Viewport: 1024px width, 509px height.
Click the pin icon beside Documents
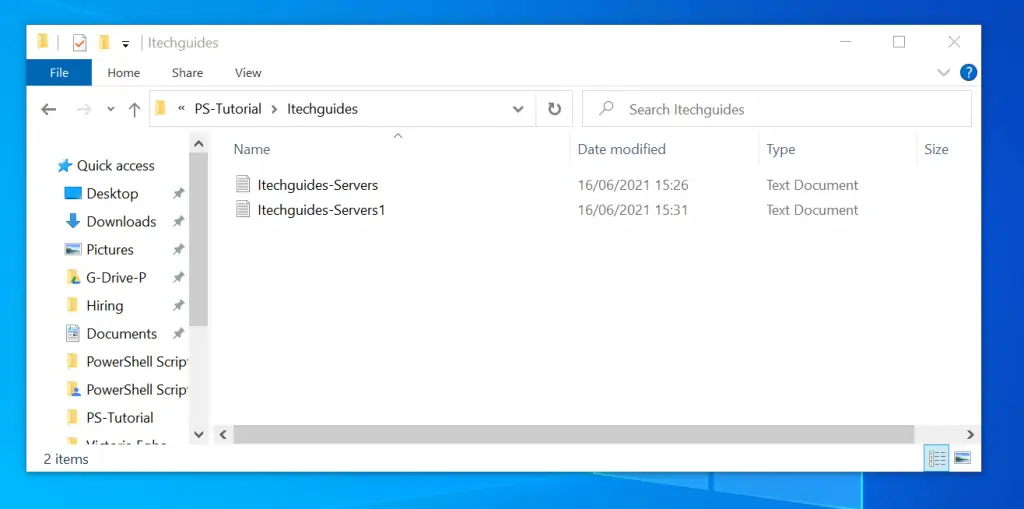178,334
